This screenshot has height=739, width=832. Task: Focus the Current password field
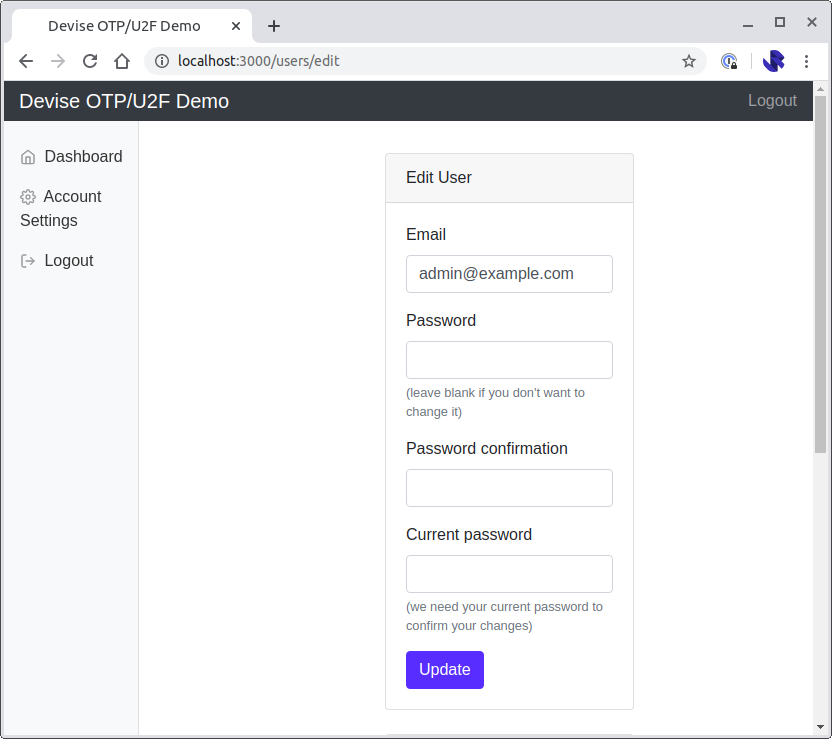[509, 574]
